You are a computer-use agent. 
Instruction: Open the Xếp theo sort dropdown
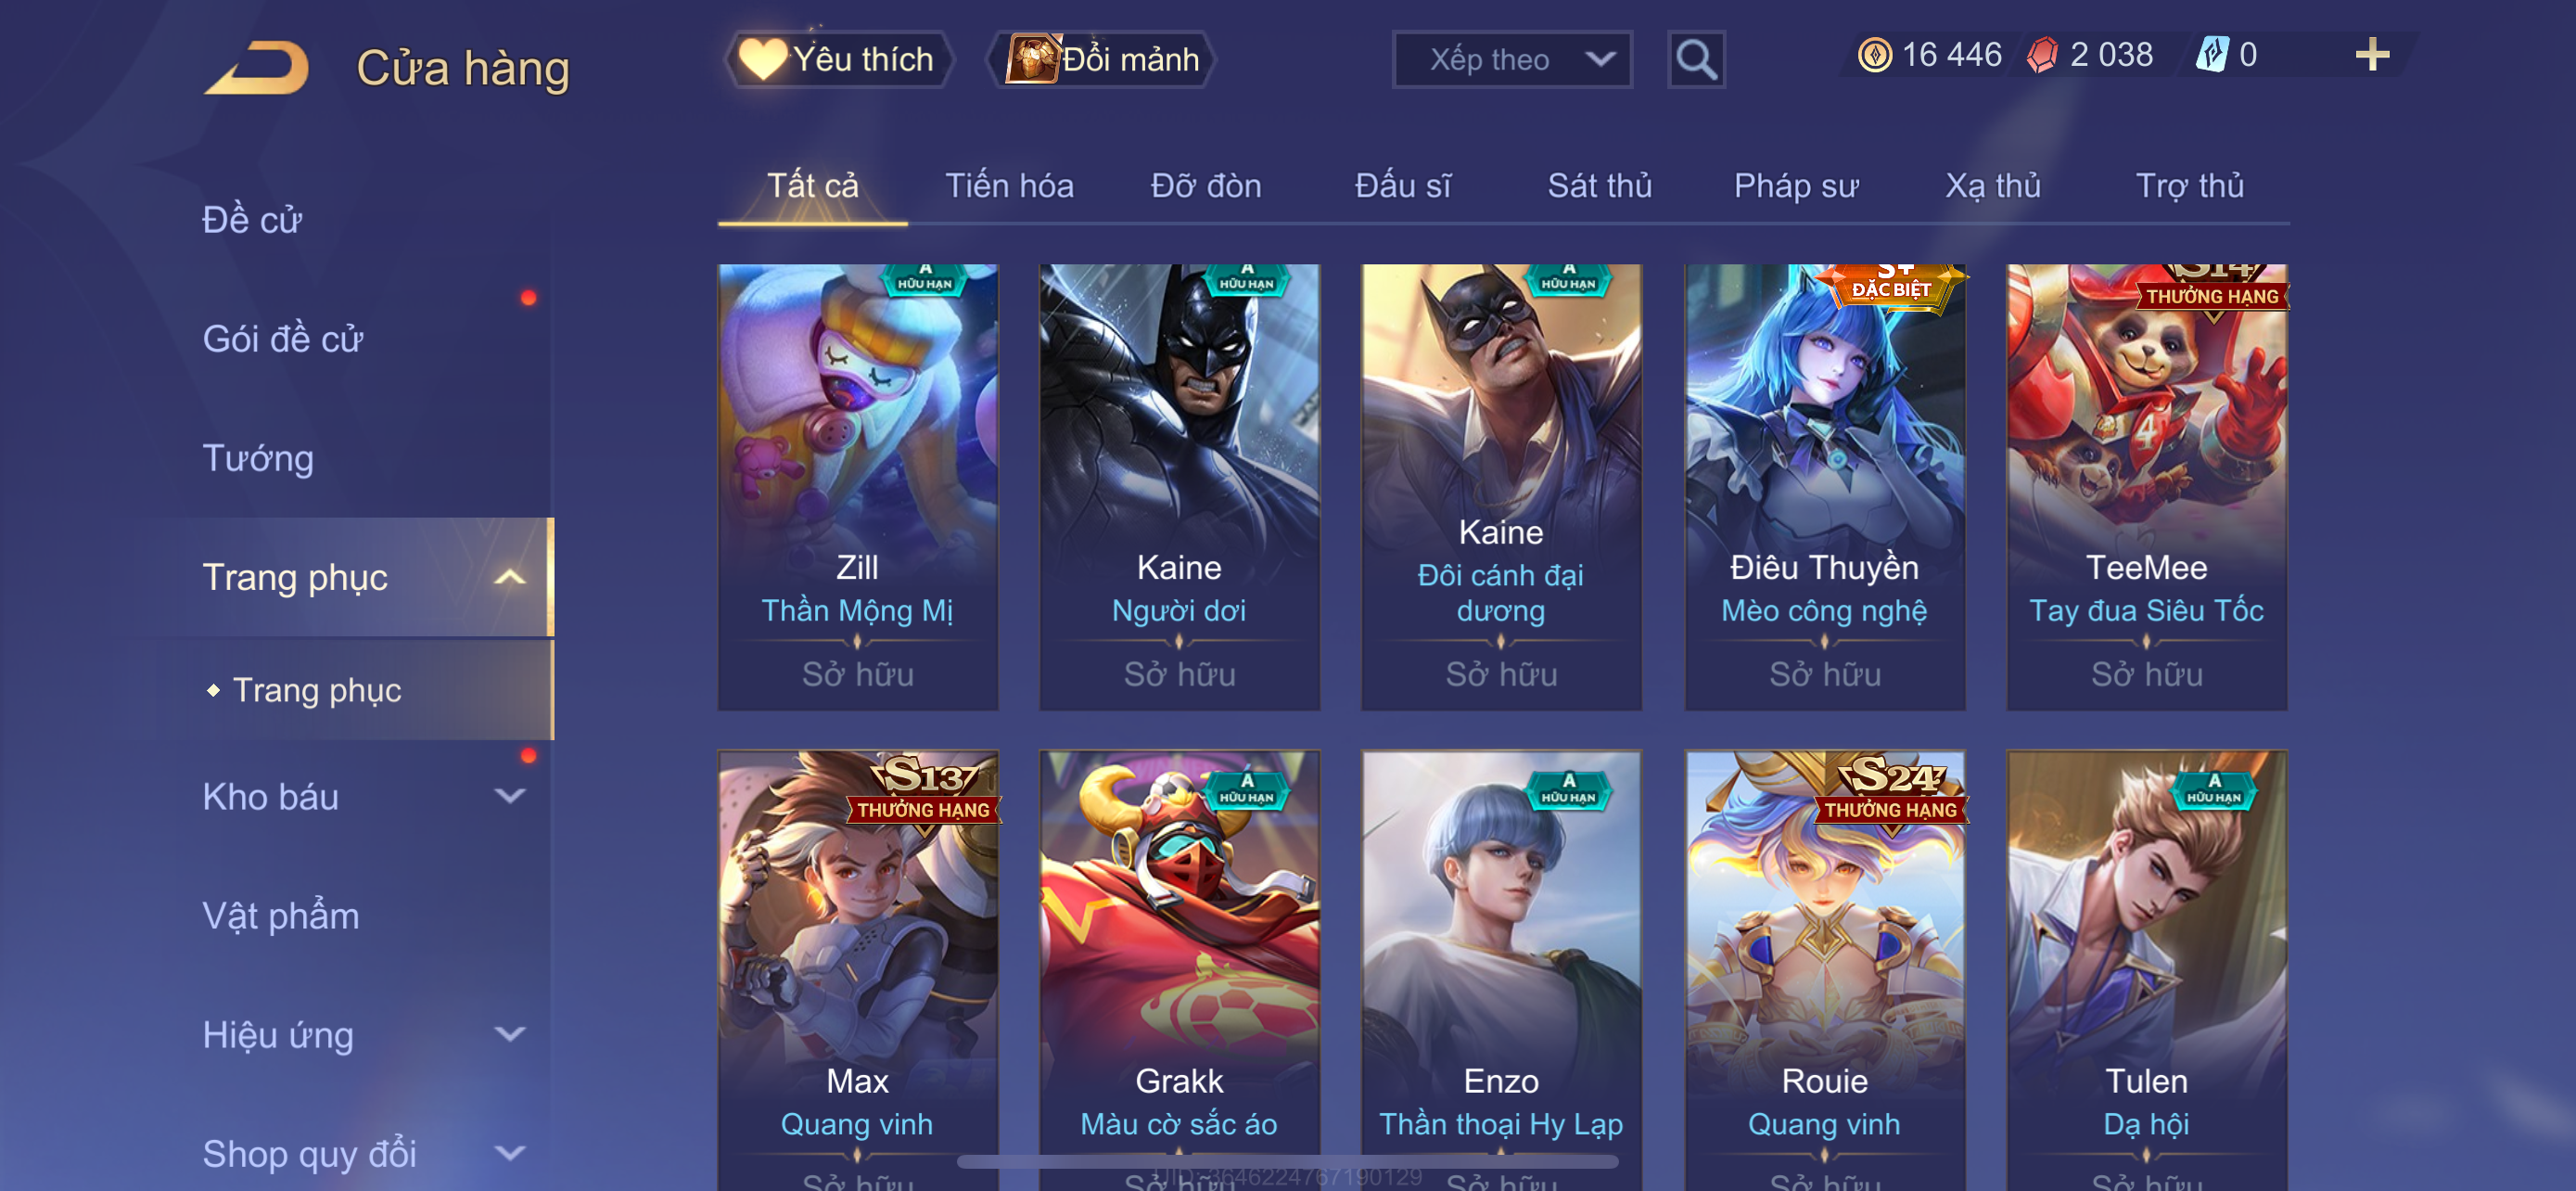click(x=1512, y=60)
